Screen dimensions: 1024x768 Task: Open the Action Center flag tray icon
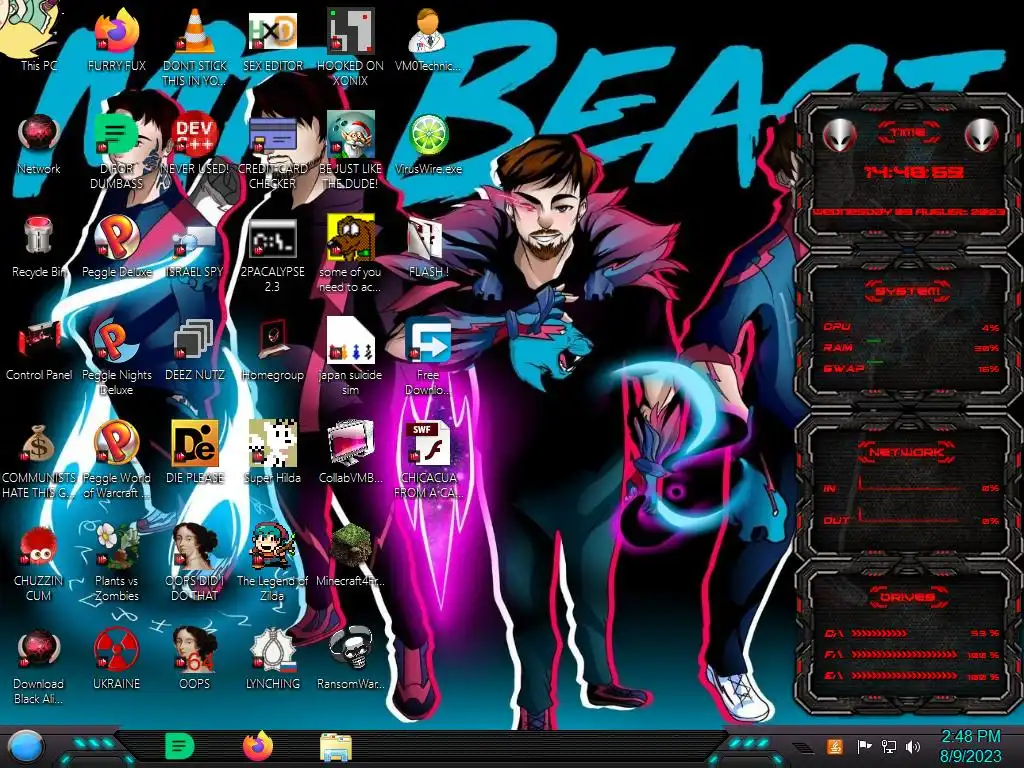tap(864, 746)
